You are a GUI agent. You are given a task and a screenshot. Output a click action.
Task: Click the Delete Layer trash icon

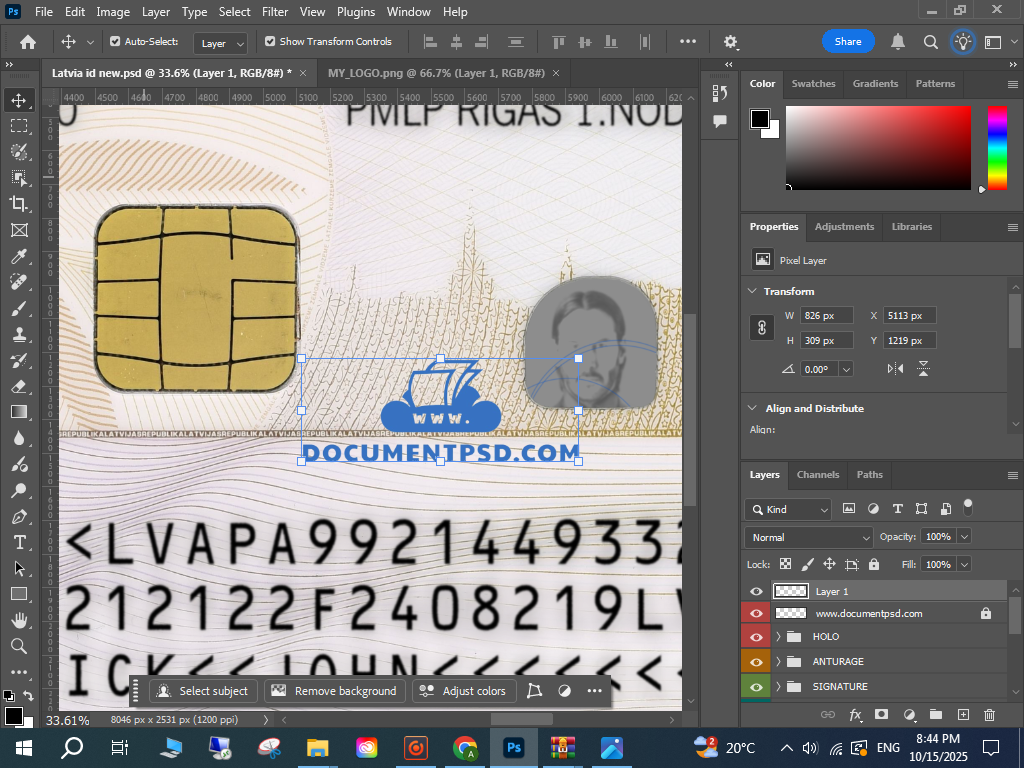pyautogui.click(x=989, y=715)
